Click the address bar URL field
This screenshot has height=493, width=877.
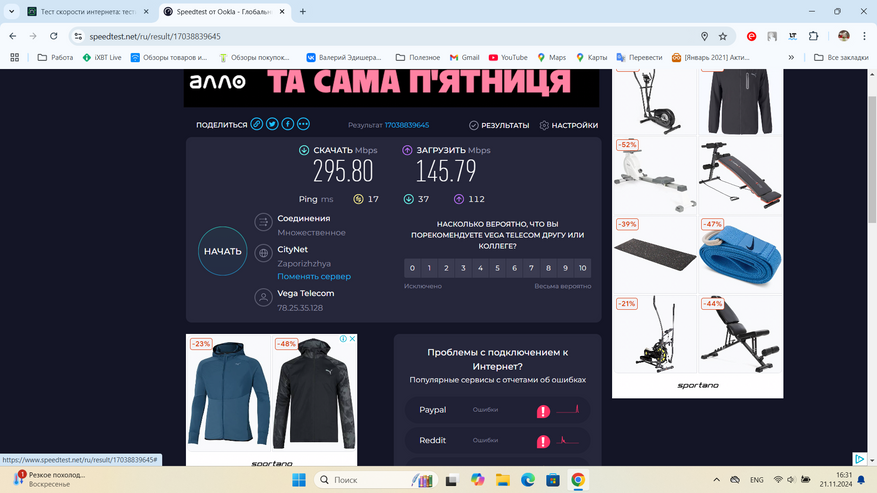click(392, 36)
